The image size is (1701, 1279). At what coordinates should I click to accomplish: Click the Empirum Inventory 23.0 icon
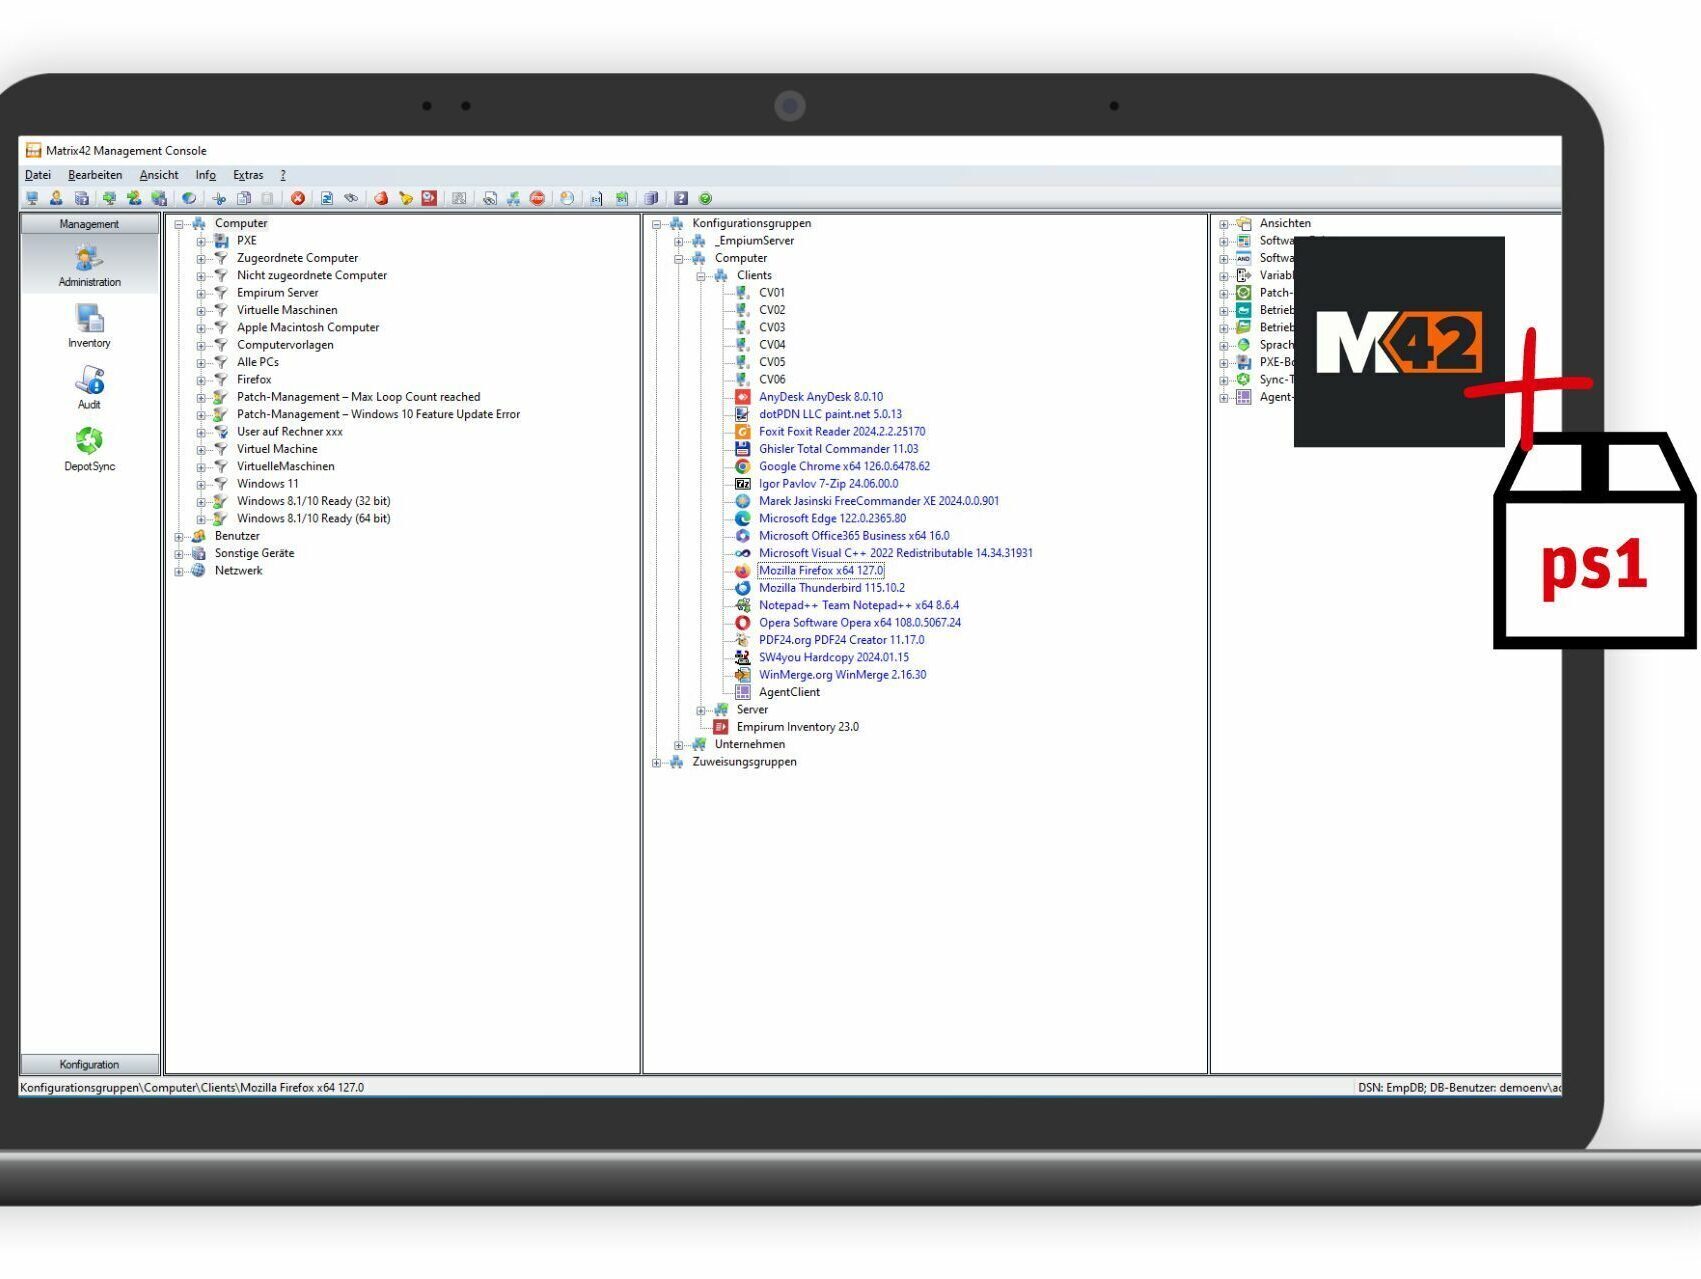coord(721,727)
